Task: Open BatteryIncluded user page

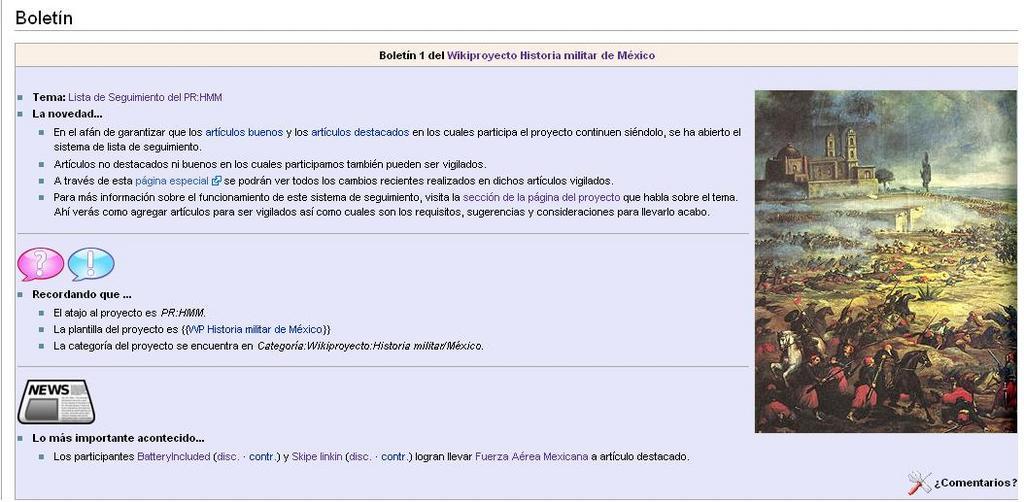Action: click(x=174, y=457)
